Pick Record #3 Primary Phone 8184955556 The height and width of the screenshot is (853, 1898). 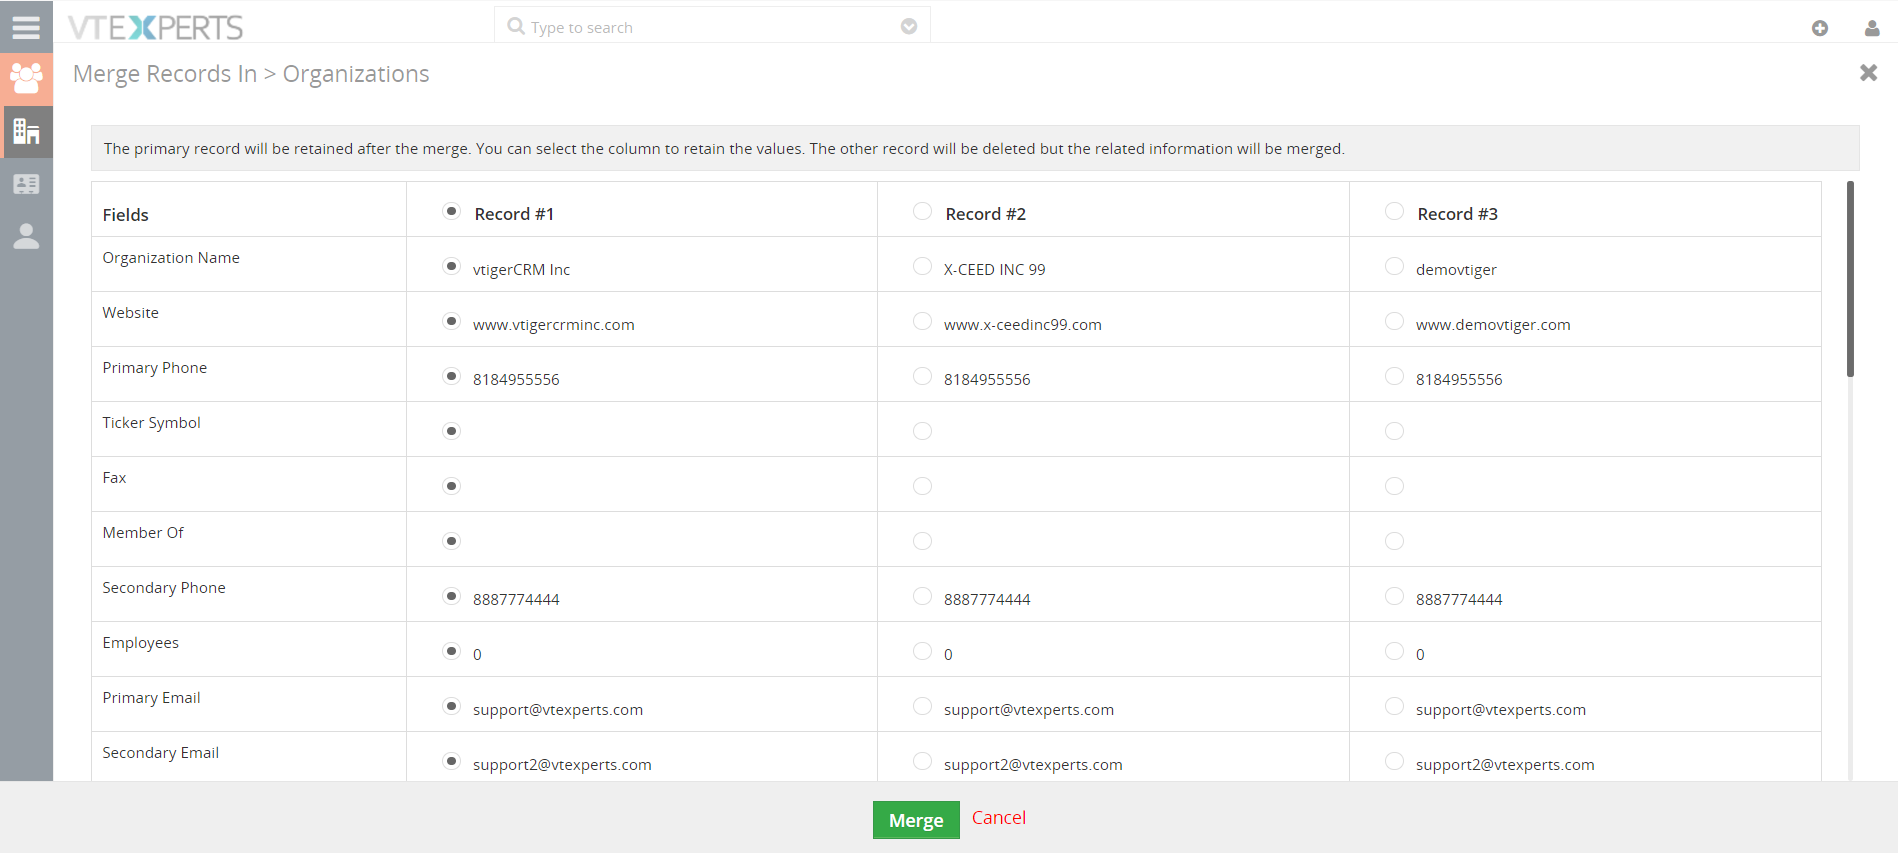(1394, 376)
